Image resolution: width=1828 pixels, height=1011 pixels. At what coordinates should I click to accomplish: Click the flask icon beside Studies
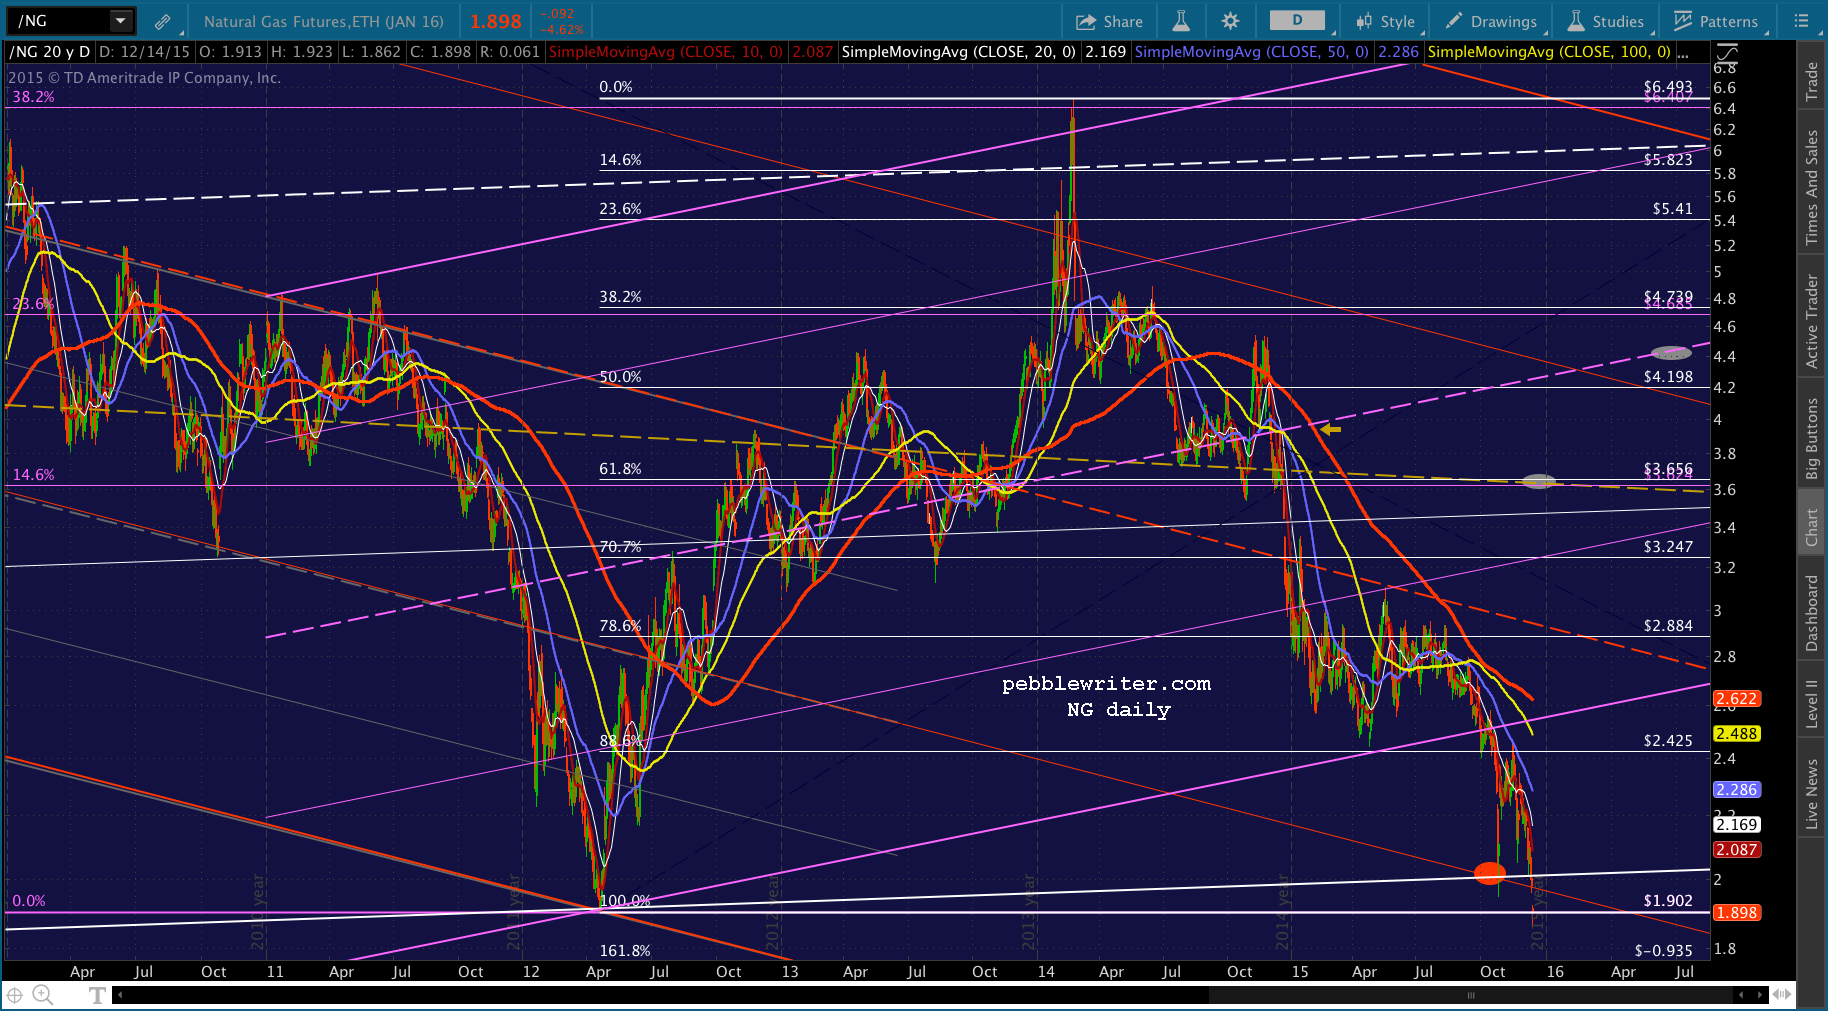coord(1576,21)
